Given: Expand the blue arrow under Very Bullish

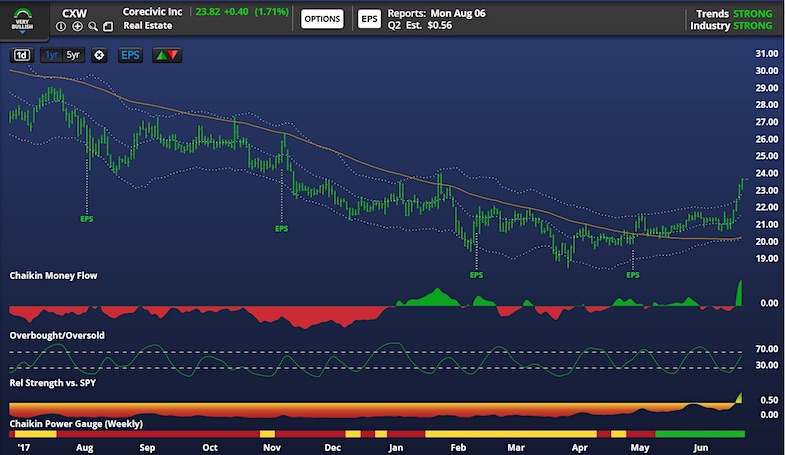Looking at the screenshot, I should [23, 32].
